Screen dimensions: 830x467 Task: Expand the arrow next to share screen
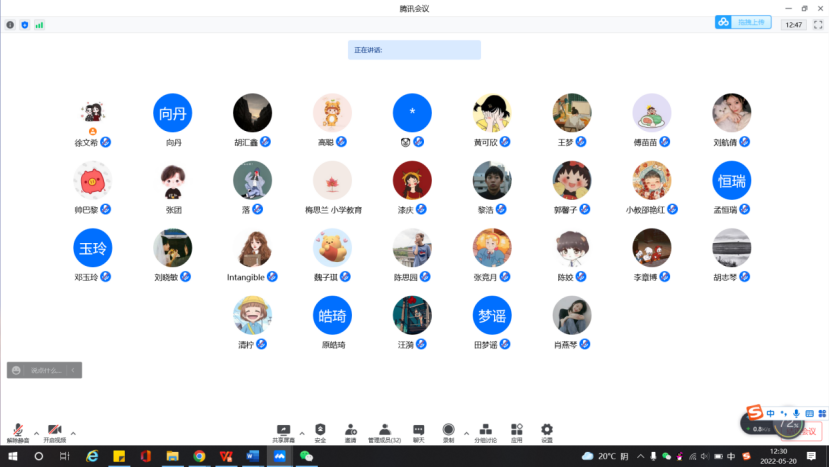302,433
